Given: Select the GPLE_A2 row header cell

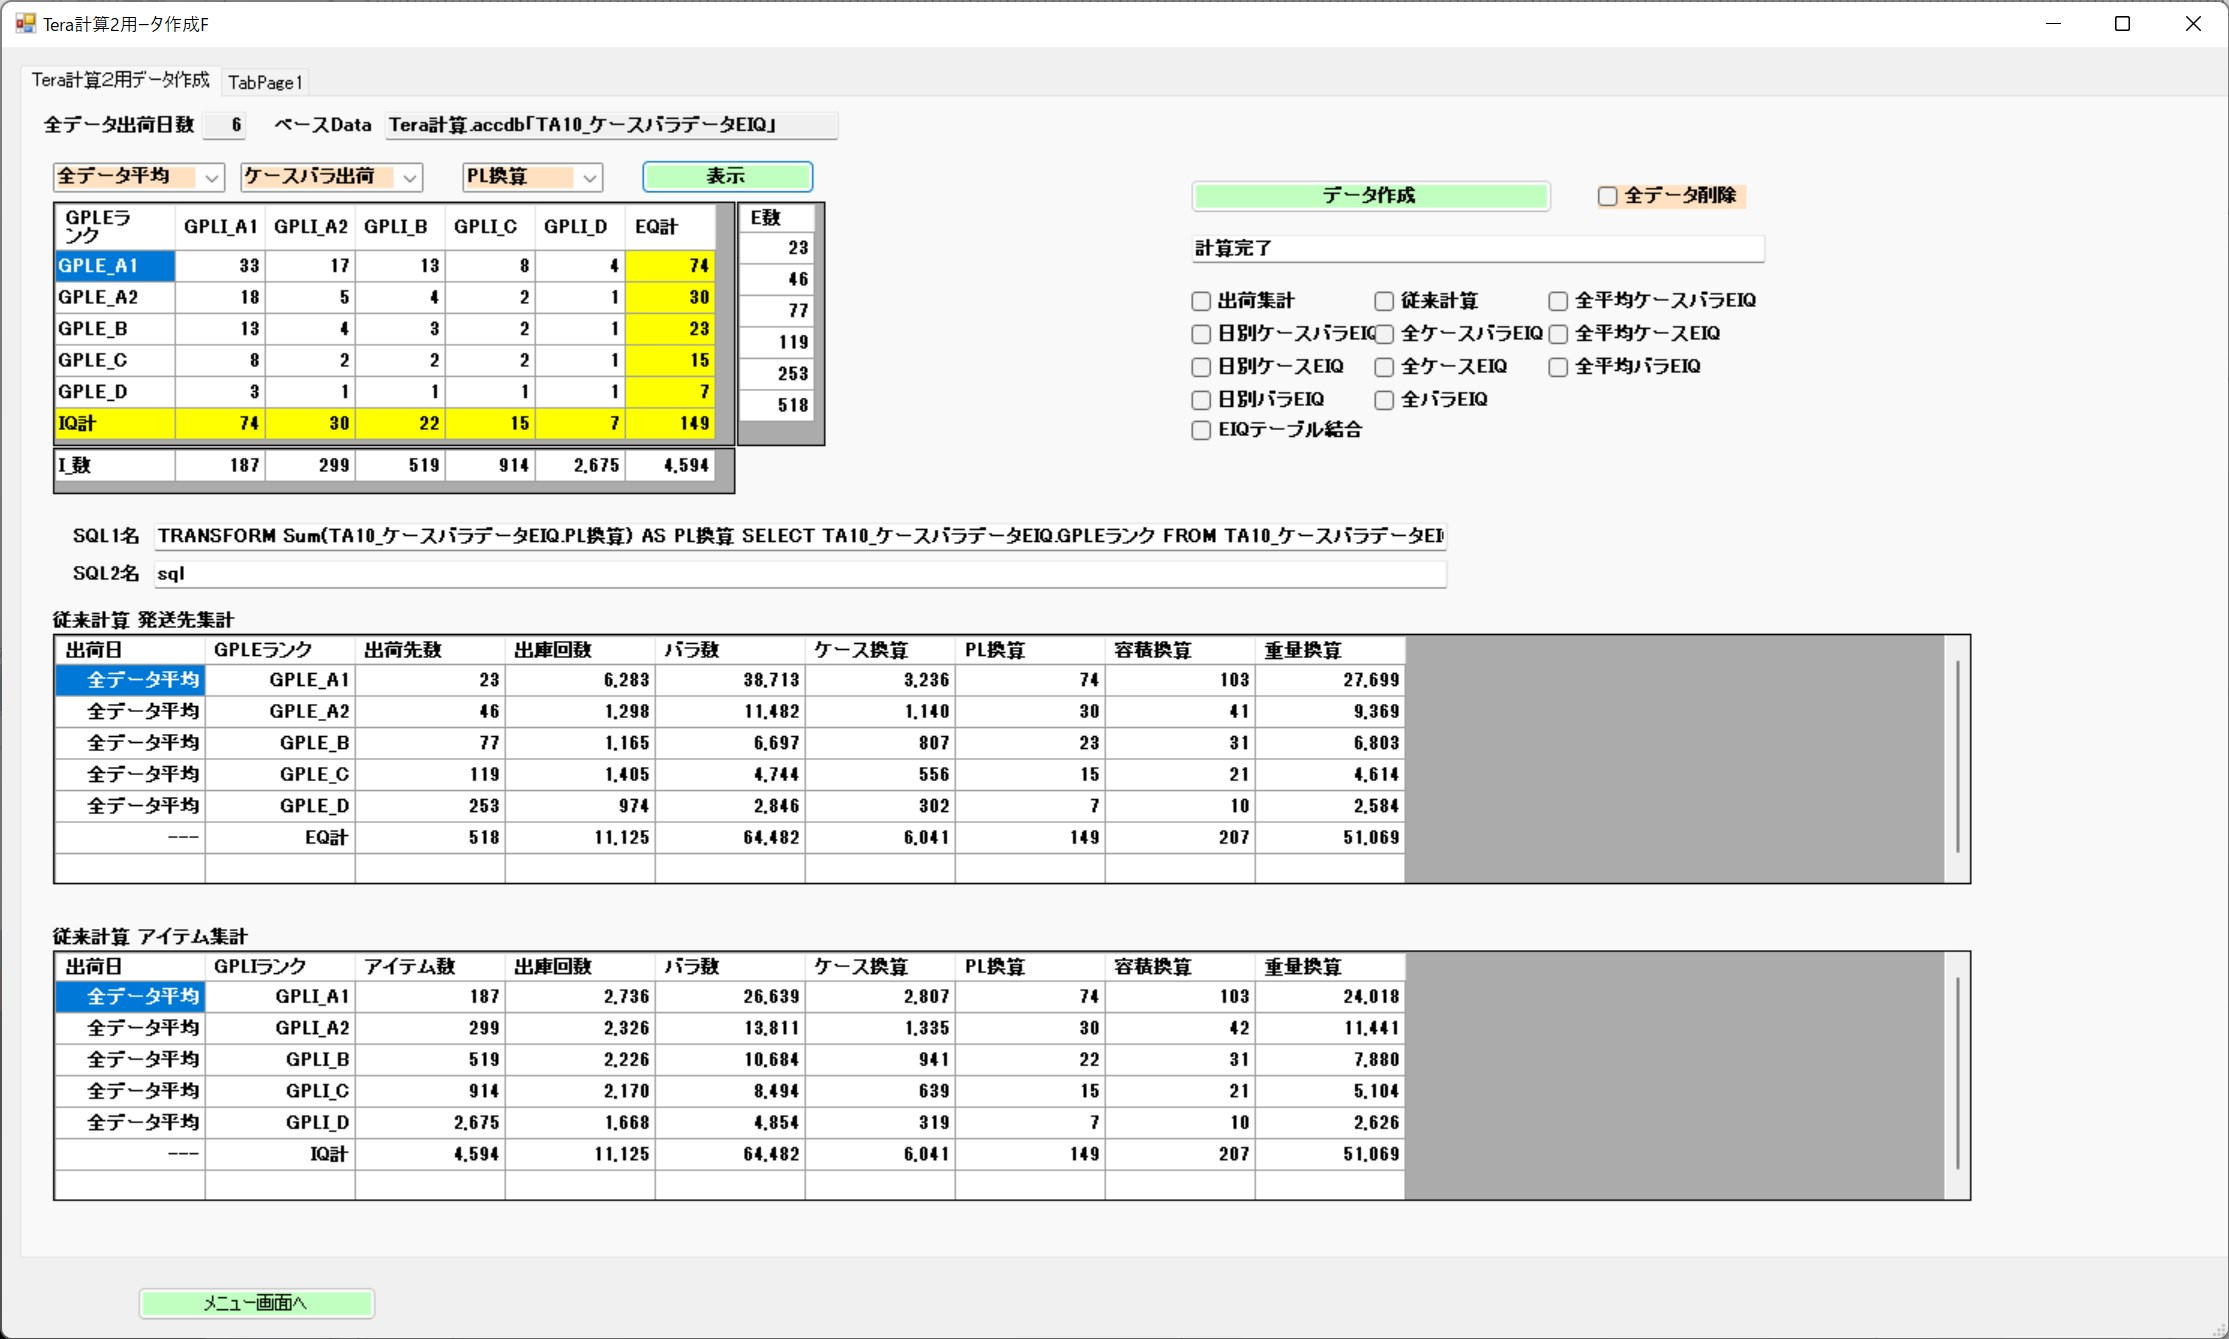Looking at the screenshot, I should tap(115, 297).
